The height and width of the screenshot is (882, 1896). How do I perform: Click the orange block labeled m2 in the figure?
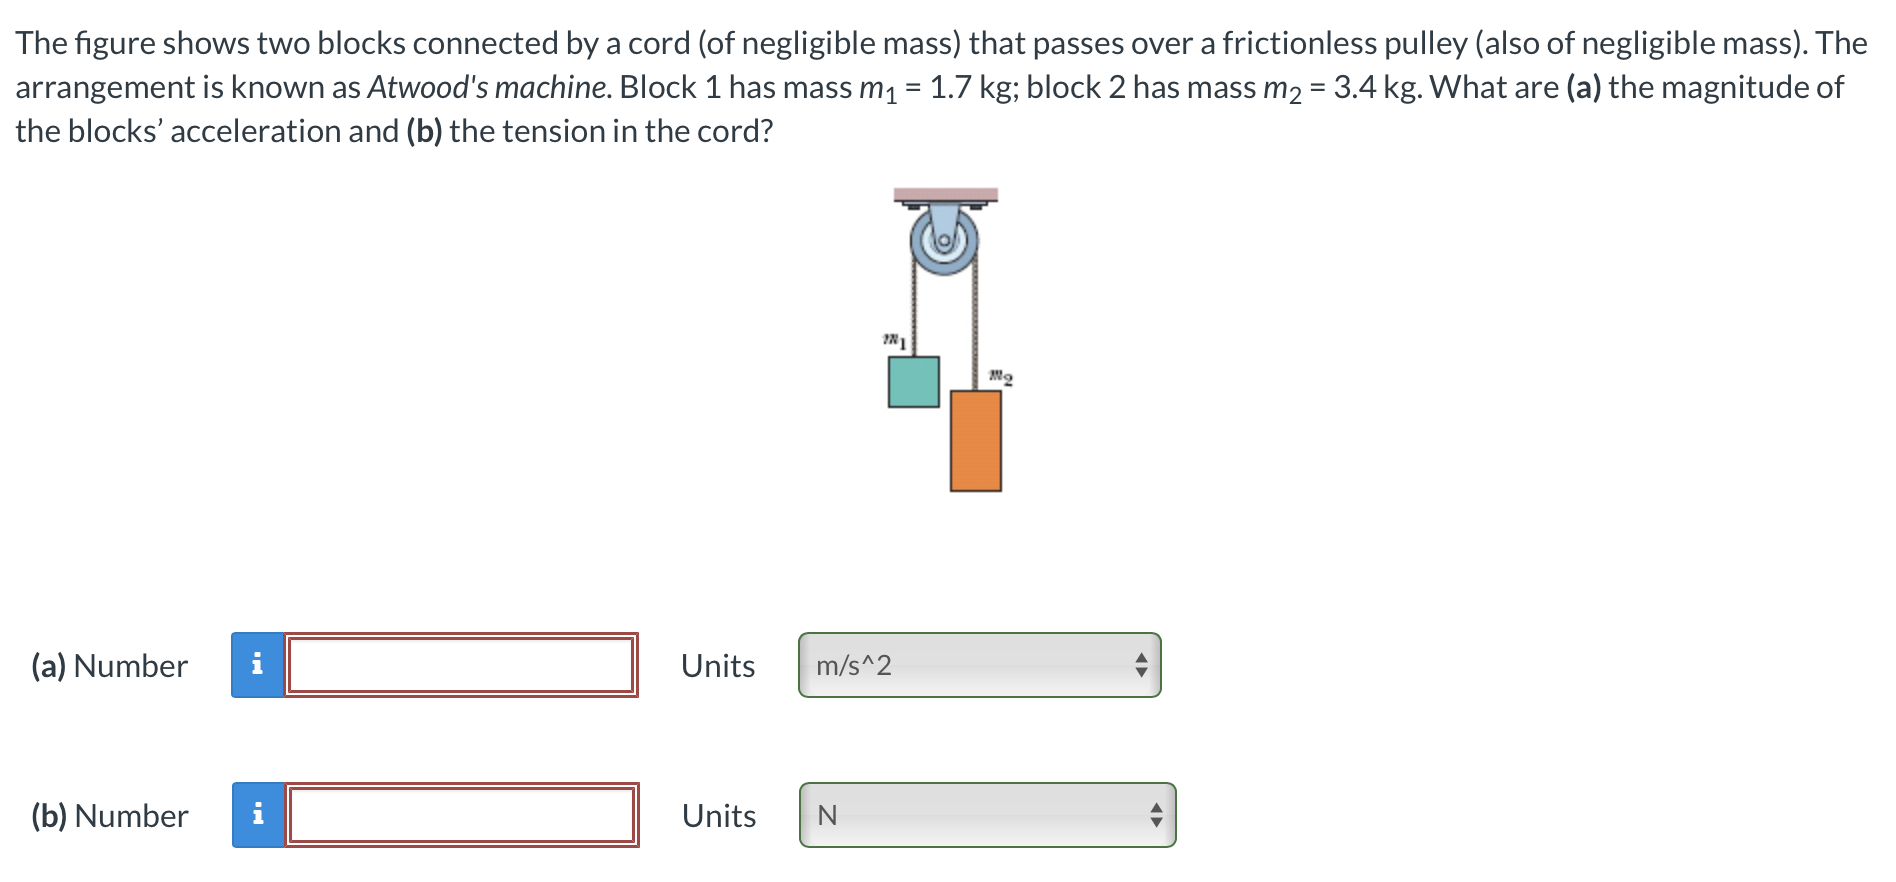(x=975, y=440)
